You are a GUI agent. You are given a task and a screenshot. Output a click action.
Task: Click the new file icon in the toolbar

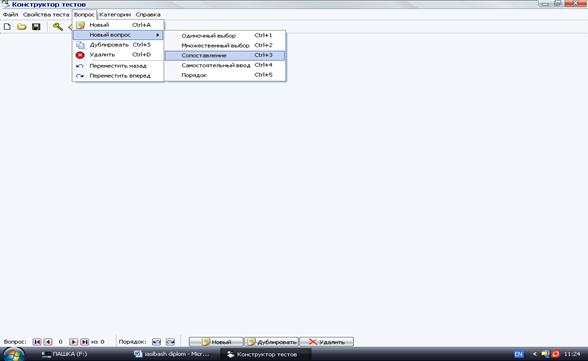(7, 27)
